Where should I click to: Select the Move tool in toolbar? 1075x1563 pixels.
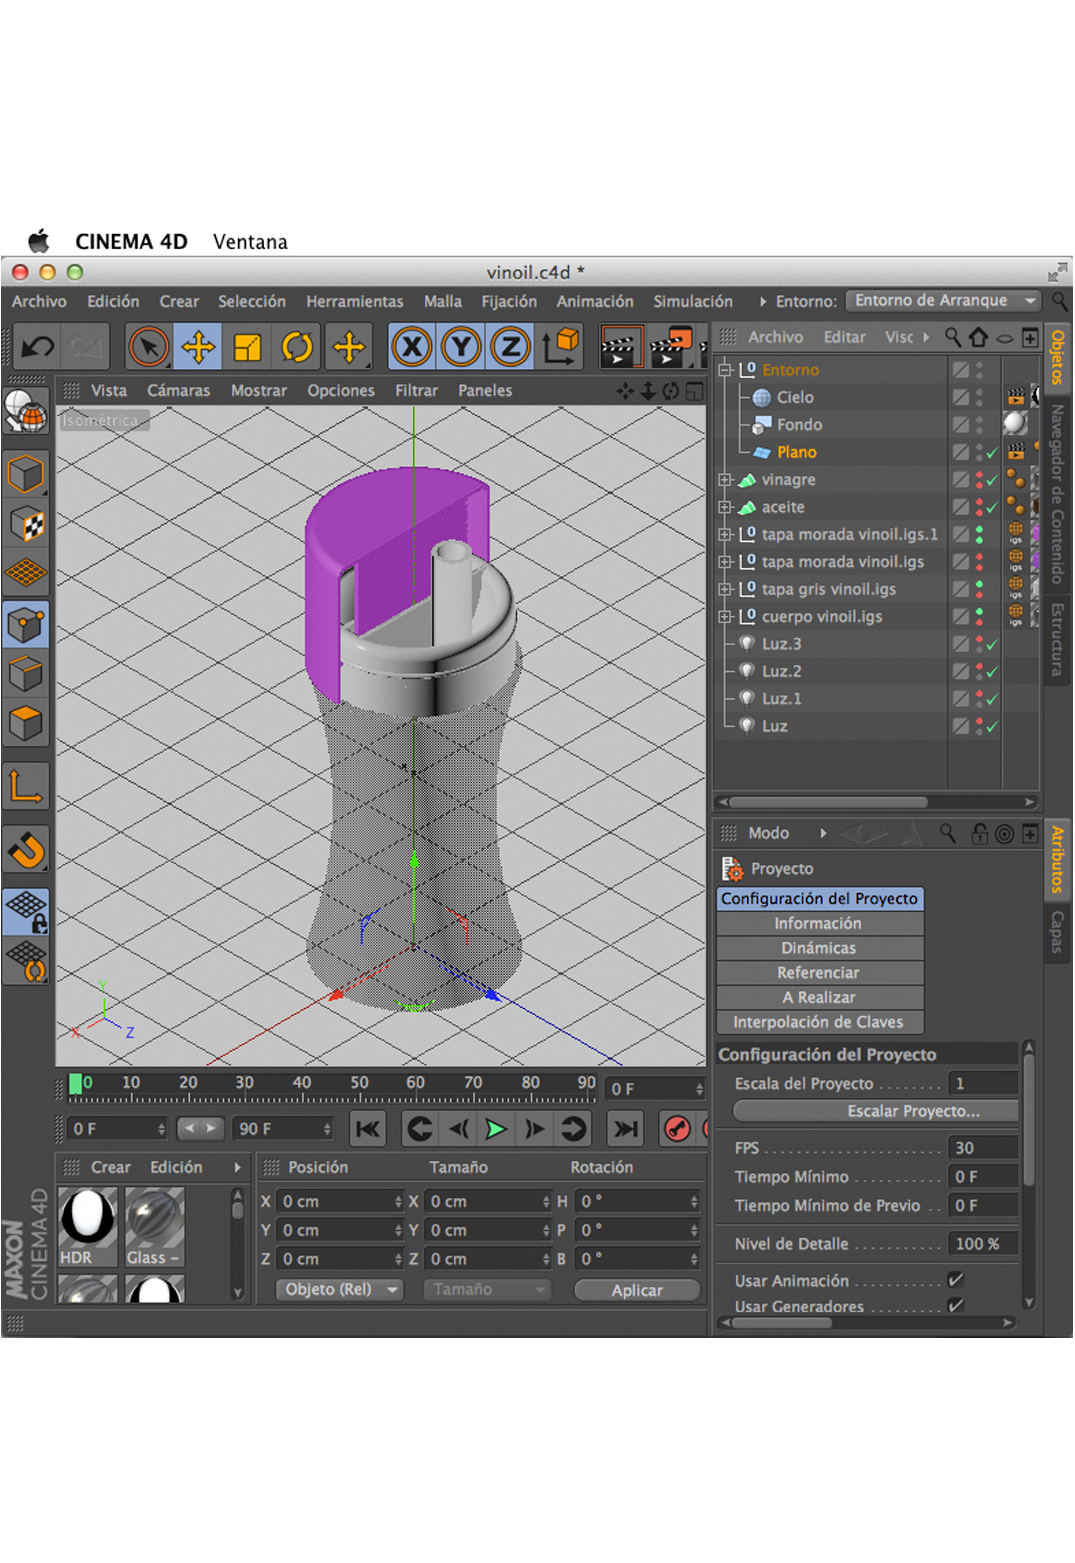tap(198, 348)
